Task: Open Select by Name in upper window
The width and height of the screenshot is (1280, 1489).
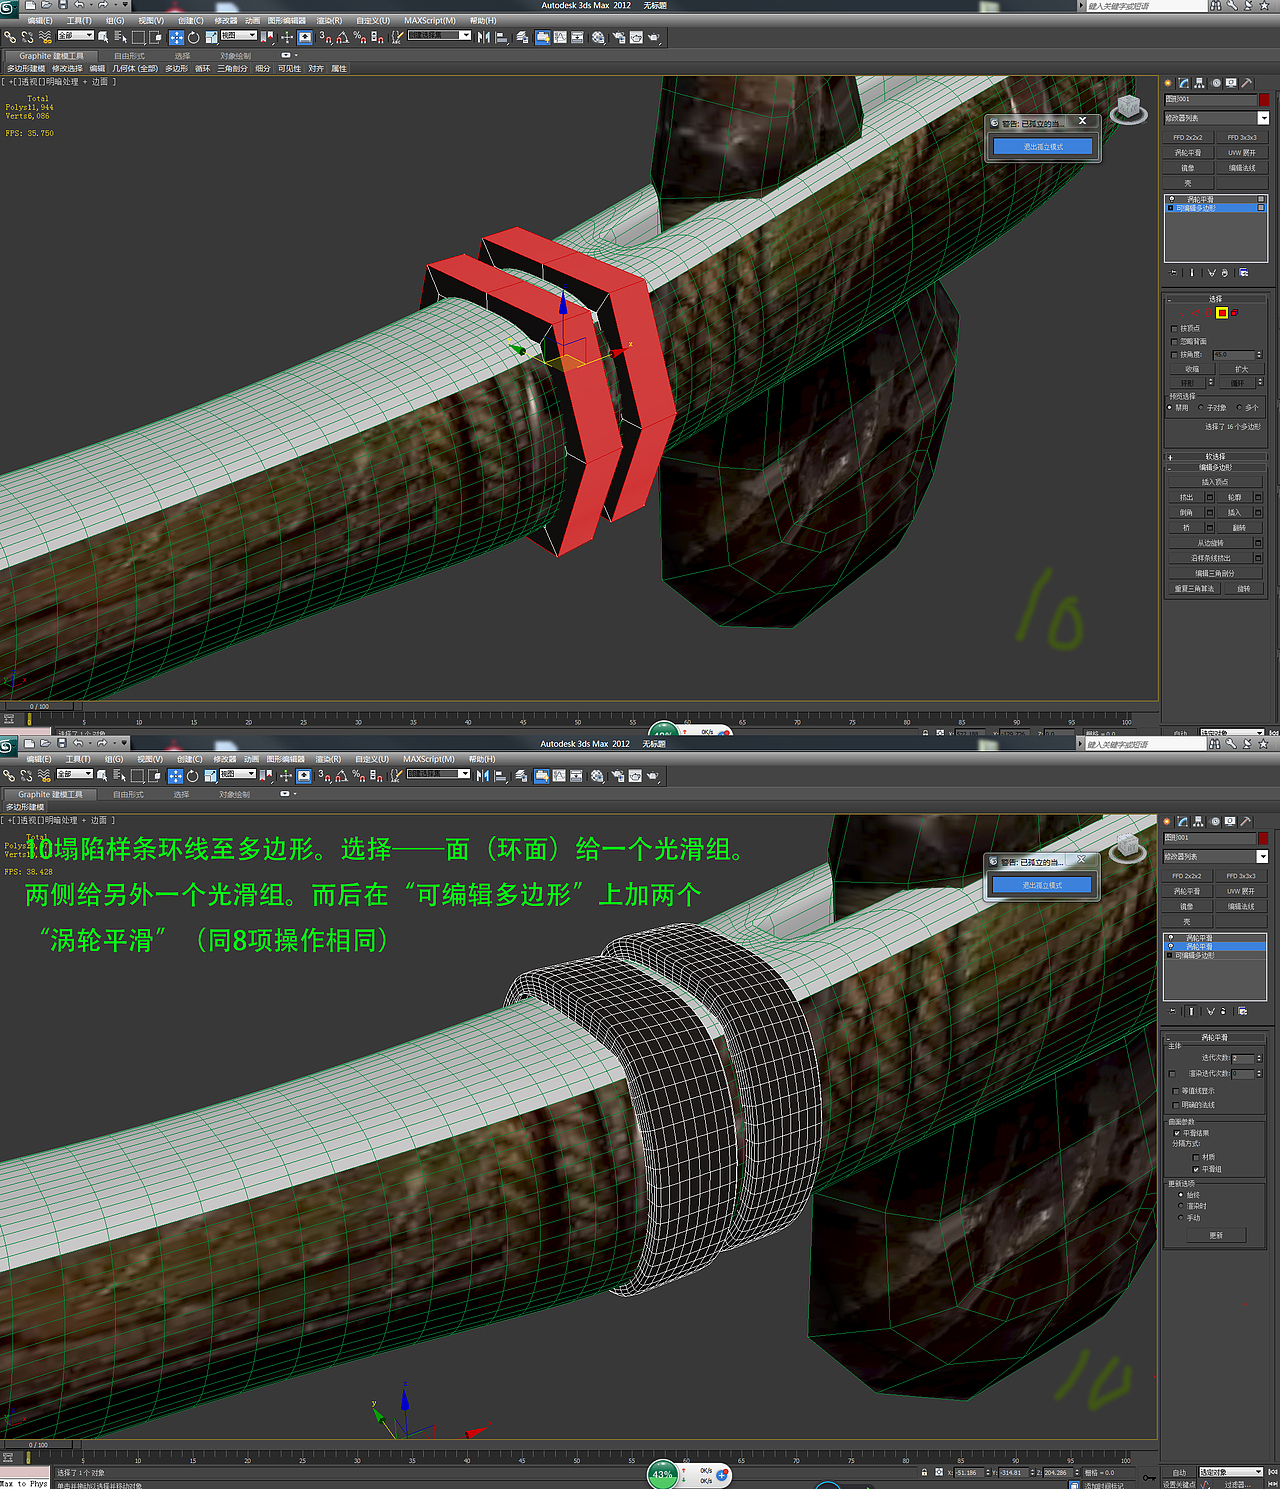Action: click(121, 37)
